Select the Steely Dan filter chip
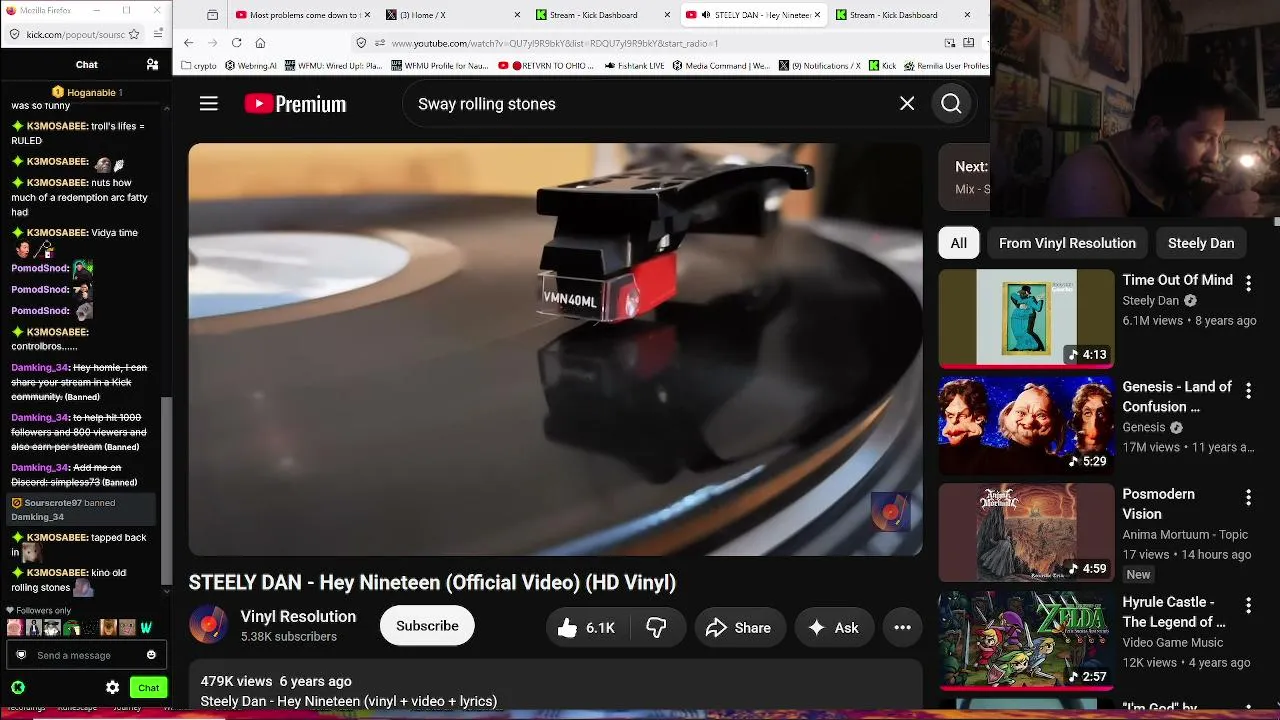The image size is (1280, 720). pos(1201,243)
